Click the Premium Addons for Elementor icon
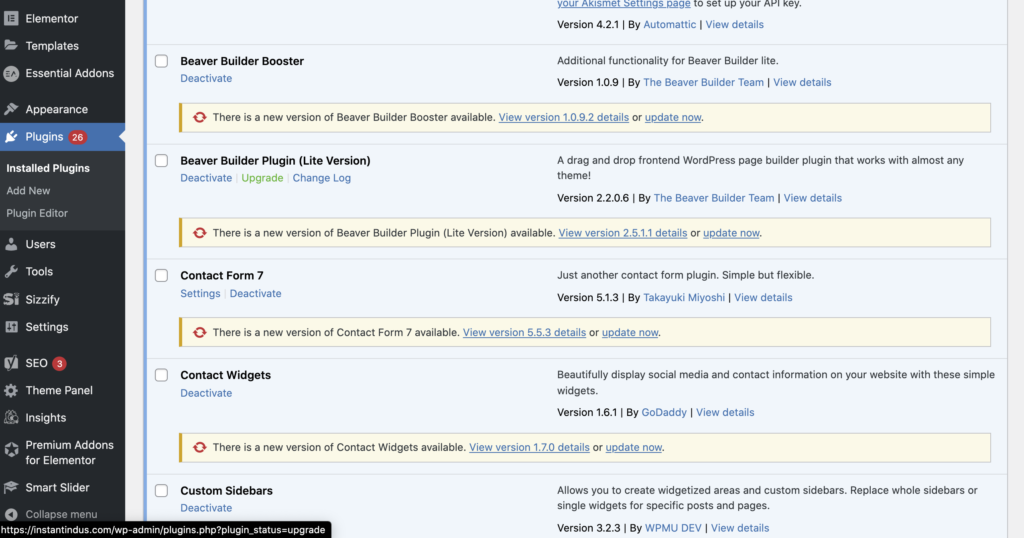This screenshot has width=1024, height=538. point(11,449)
